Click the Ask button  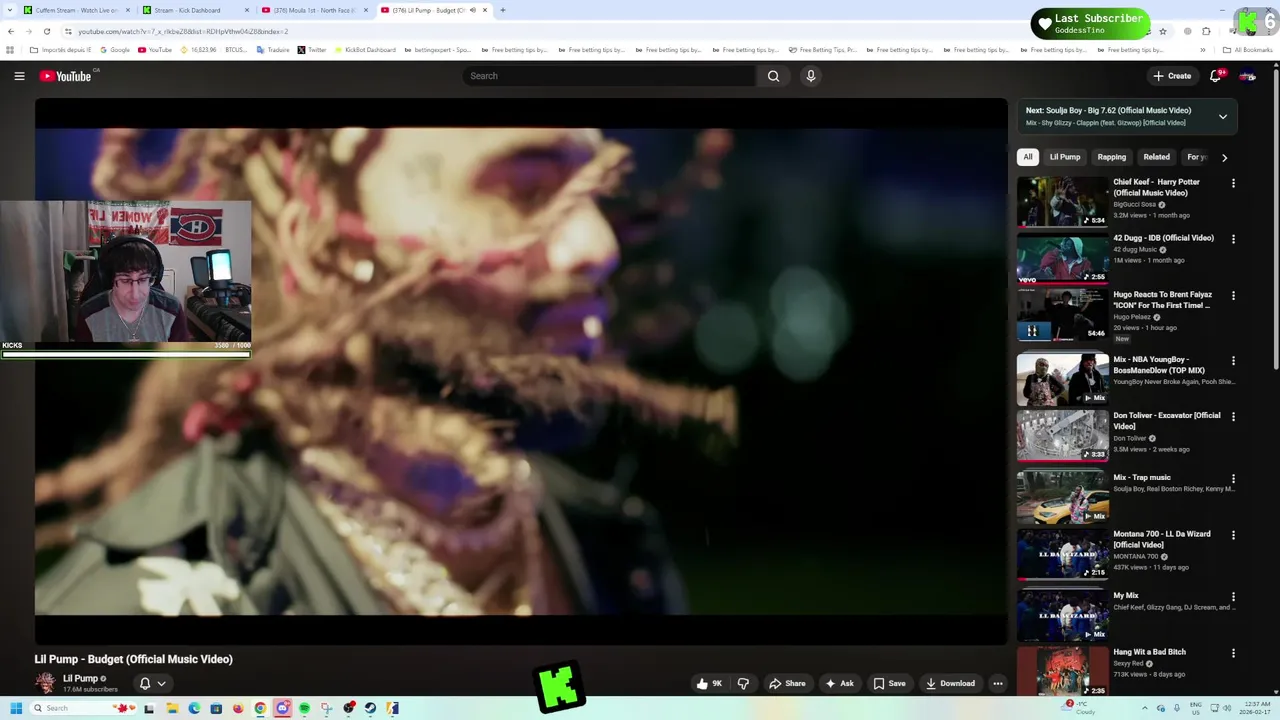coord(839,684)
